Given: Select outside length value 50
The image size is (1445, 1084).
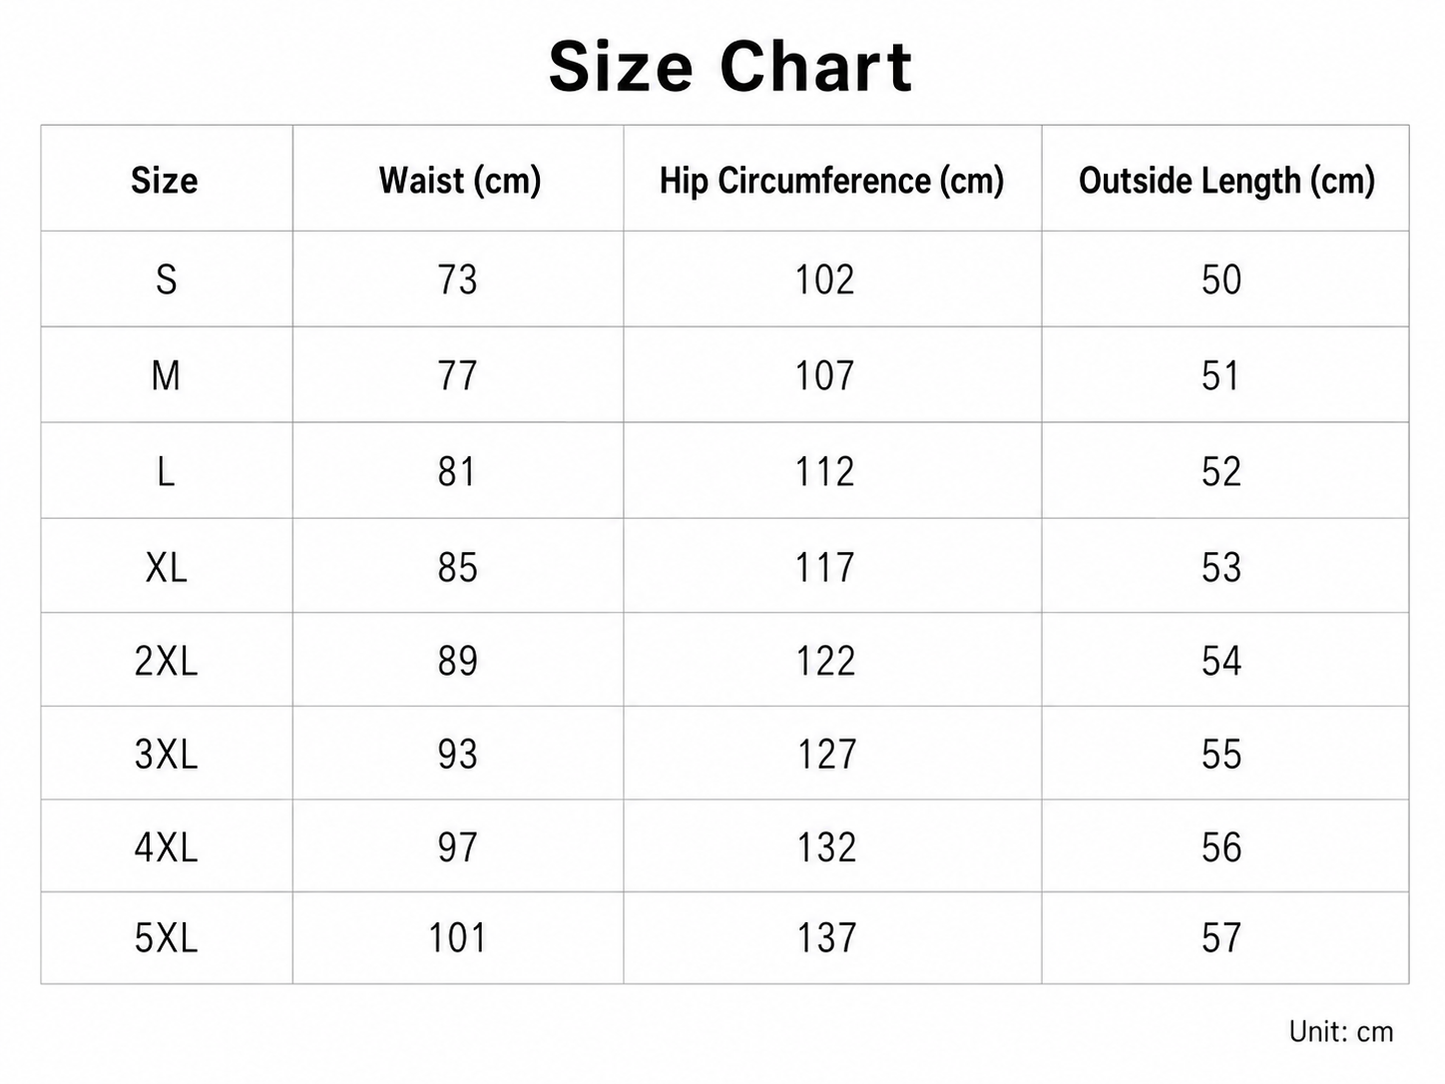Looking at the screenshot, I should (1222, 279).
